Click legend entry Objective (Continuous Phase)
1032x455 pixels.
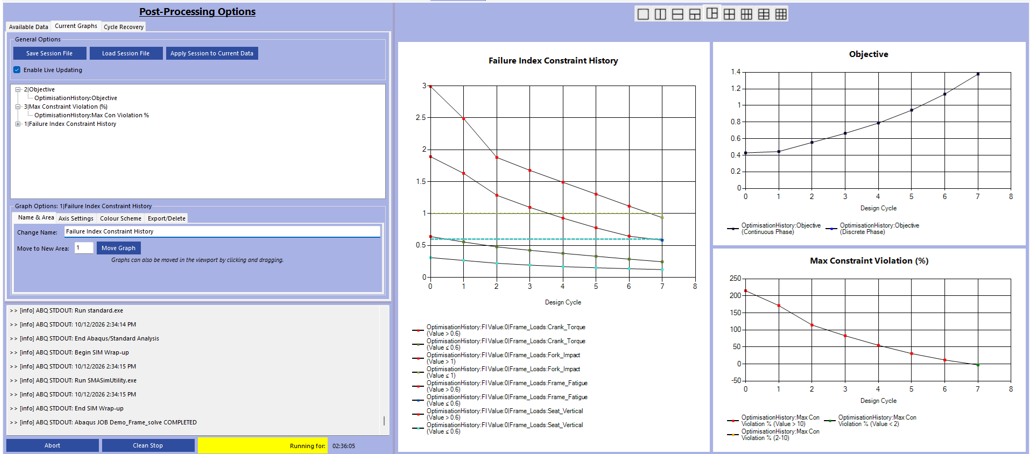pos(773,228)
